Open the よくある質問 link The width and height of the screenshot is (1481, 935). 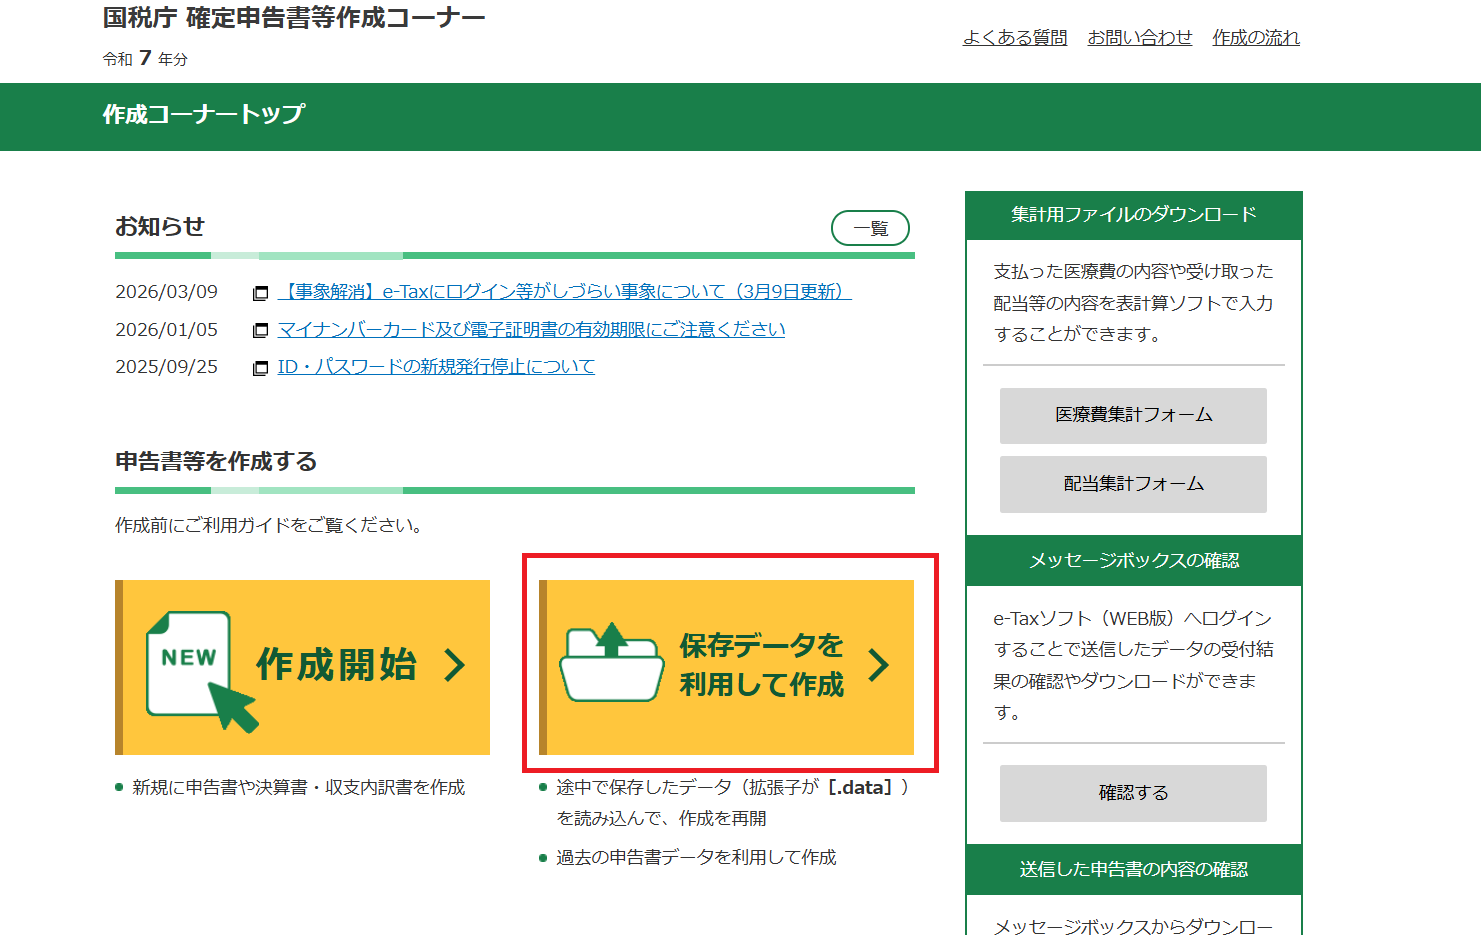[1014, 38]
